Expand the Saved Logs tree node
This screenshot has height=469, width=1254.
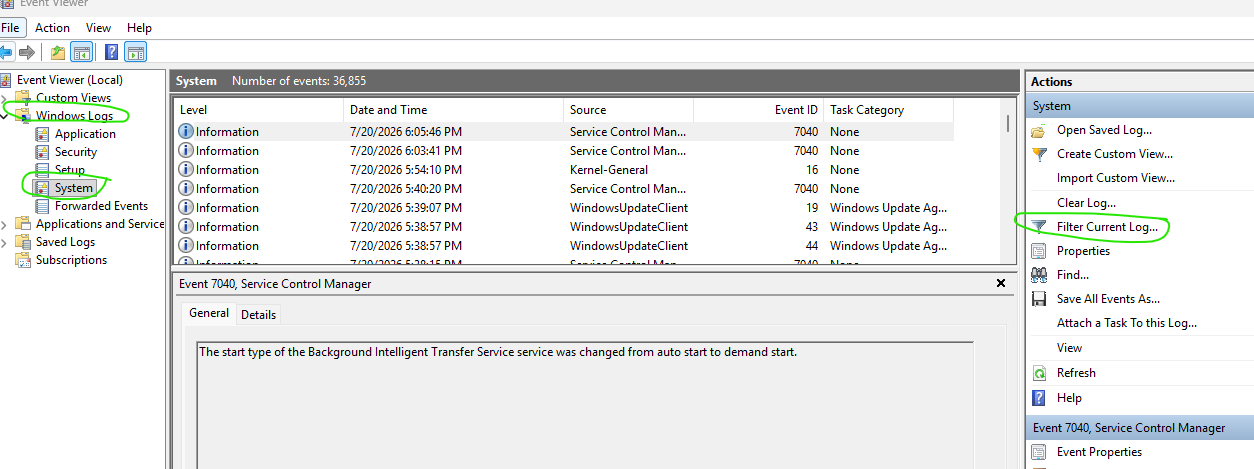[x=4, y=242]
